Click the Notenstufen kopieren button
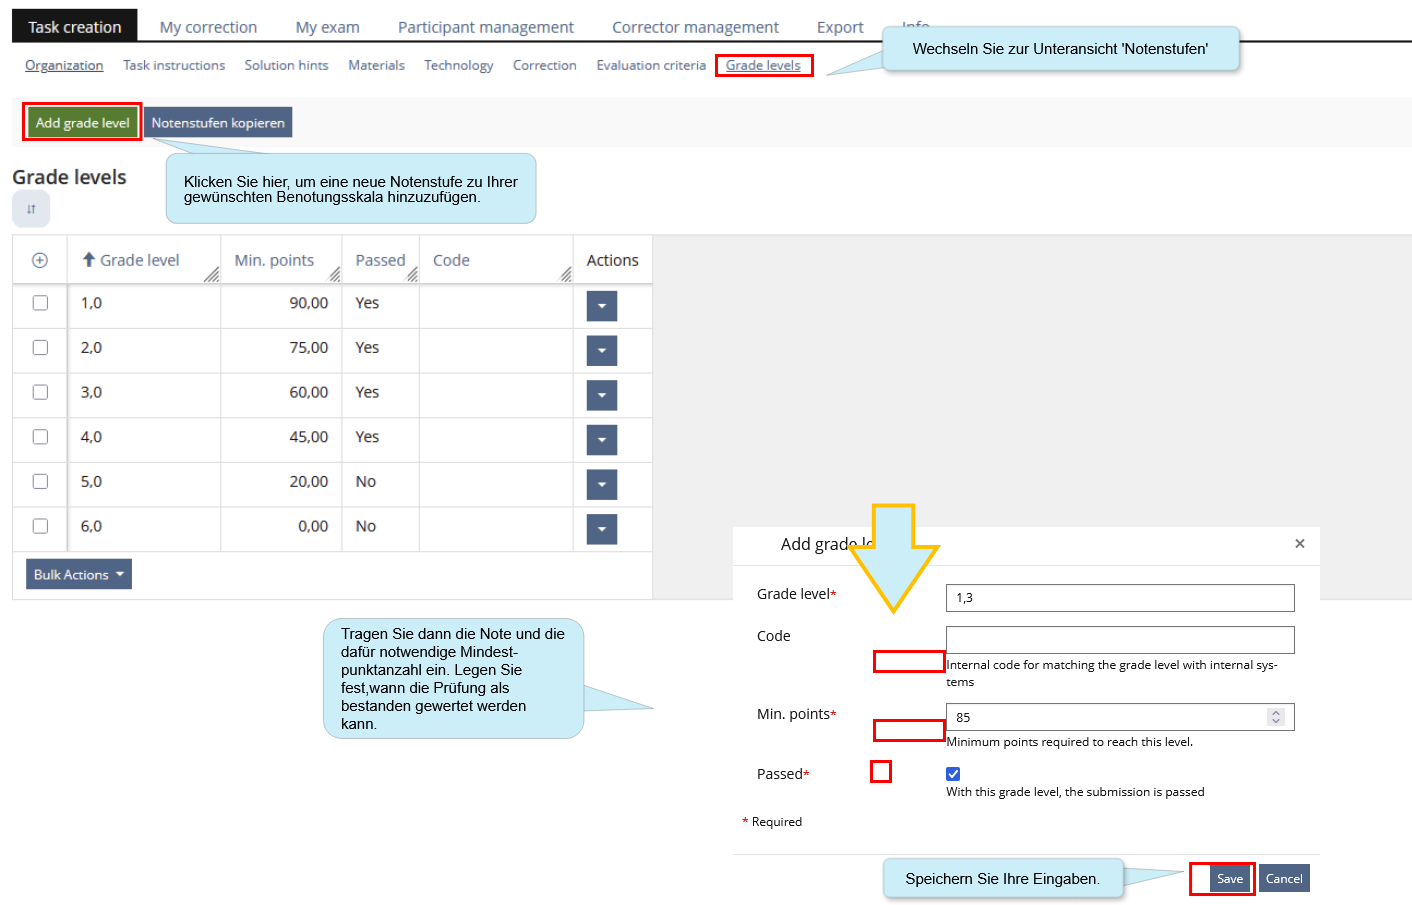 tap(218, 123)
